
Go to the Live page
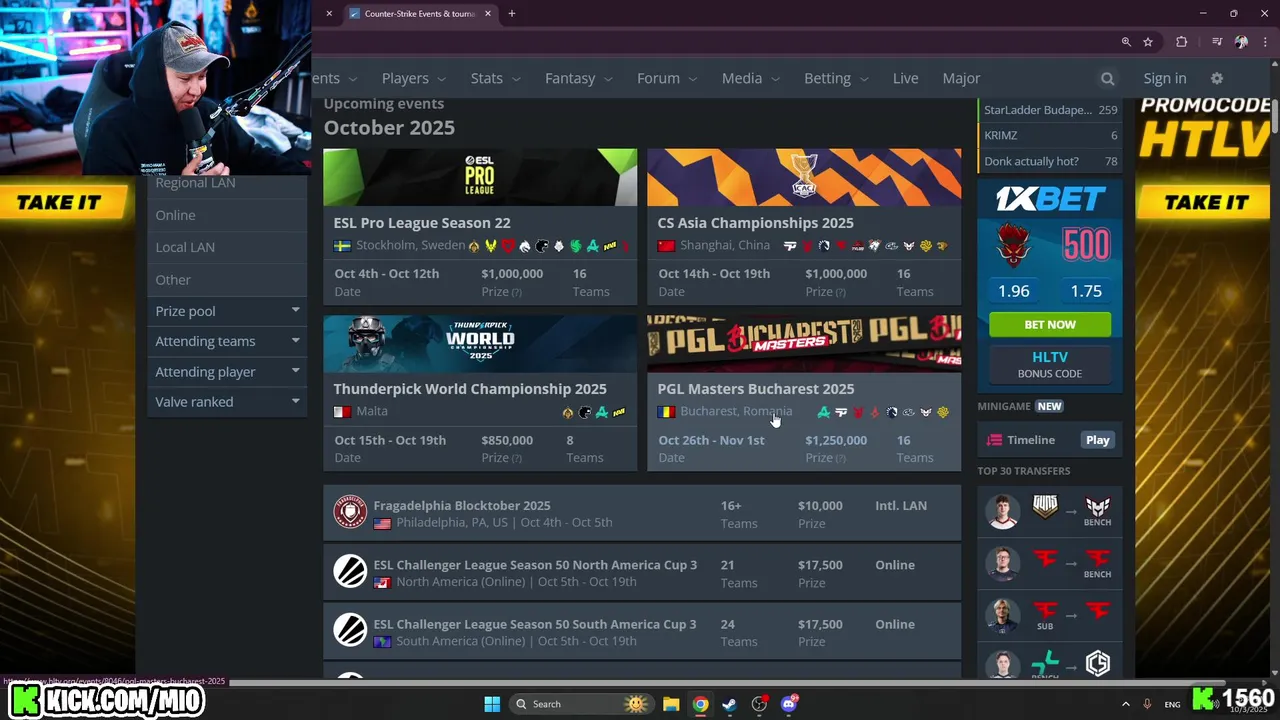[x=905, y=78]
